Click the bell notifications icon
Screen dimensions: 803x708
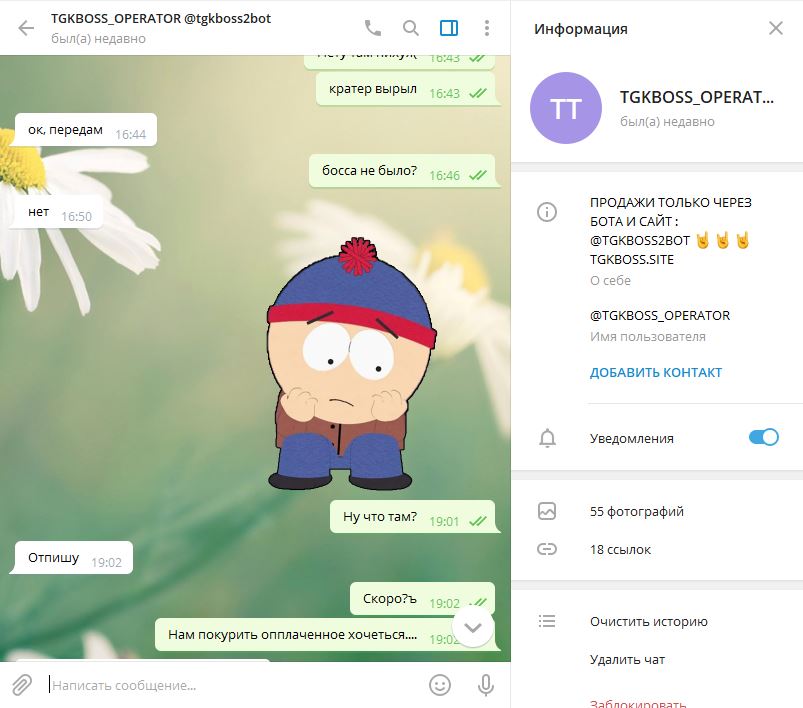pos(547,438)
